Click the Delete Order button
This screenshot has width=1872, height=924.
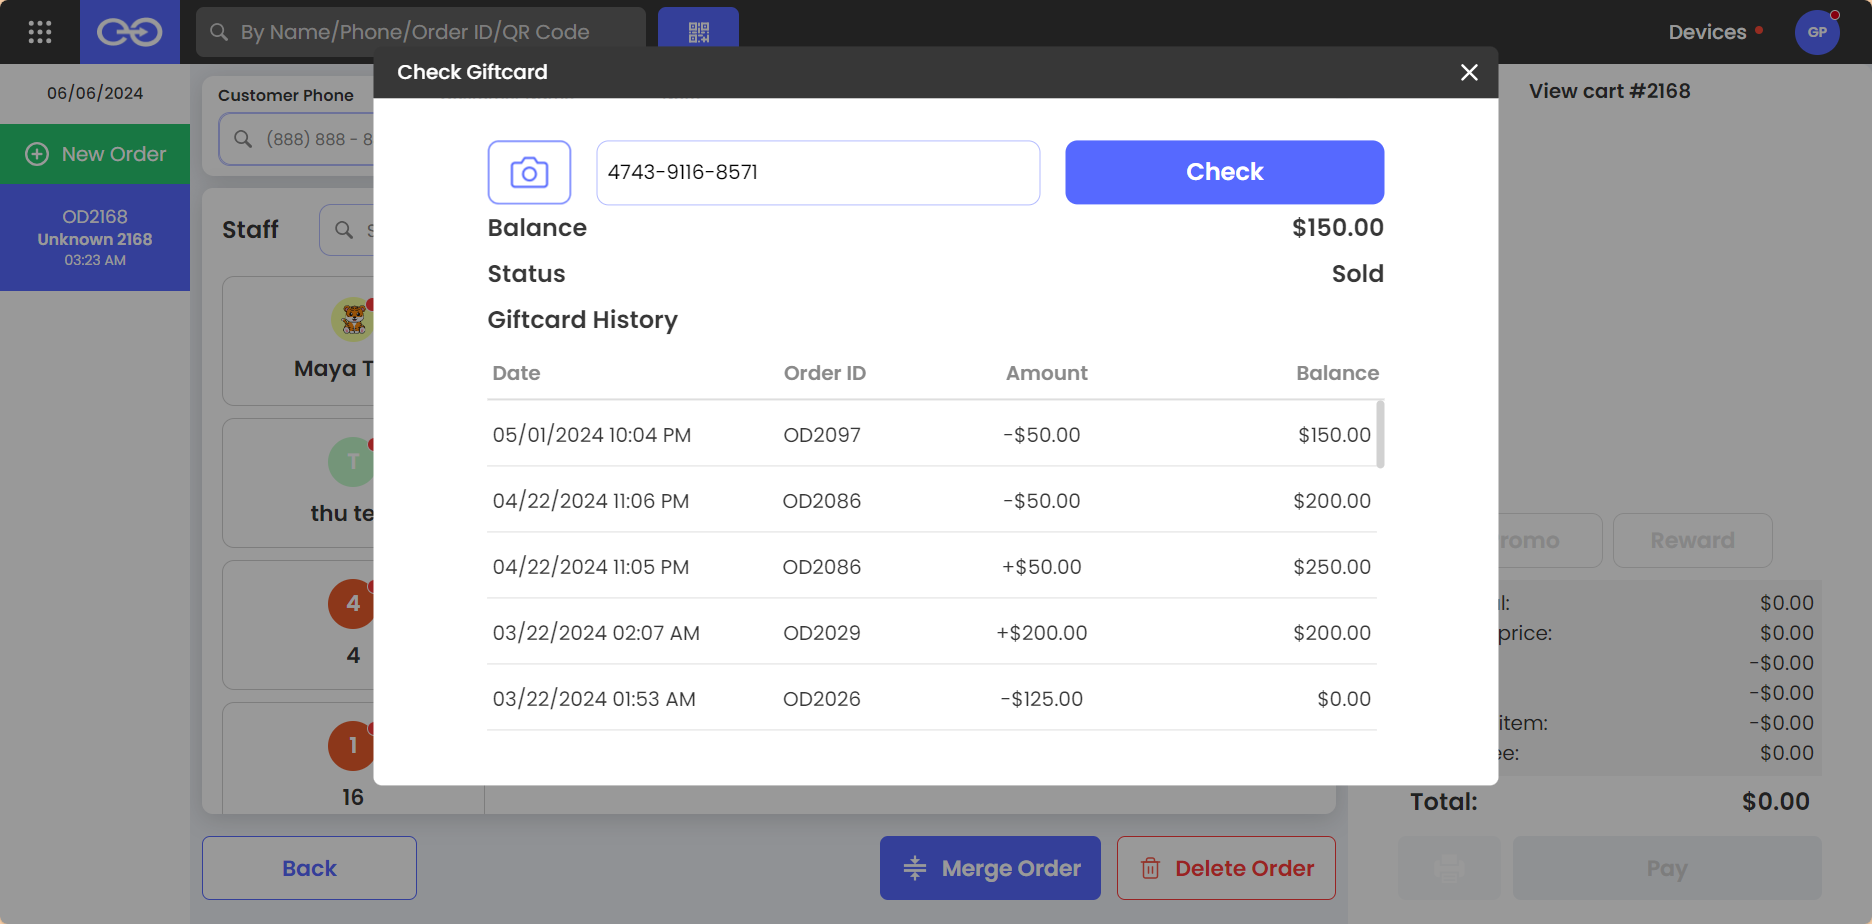1226,868
